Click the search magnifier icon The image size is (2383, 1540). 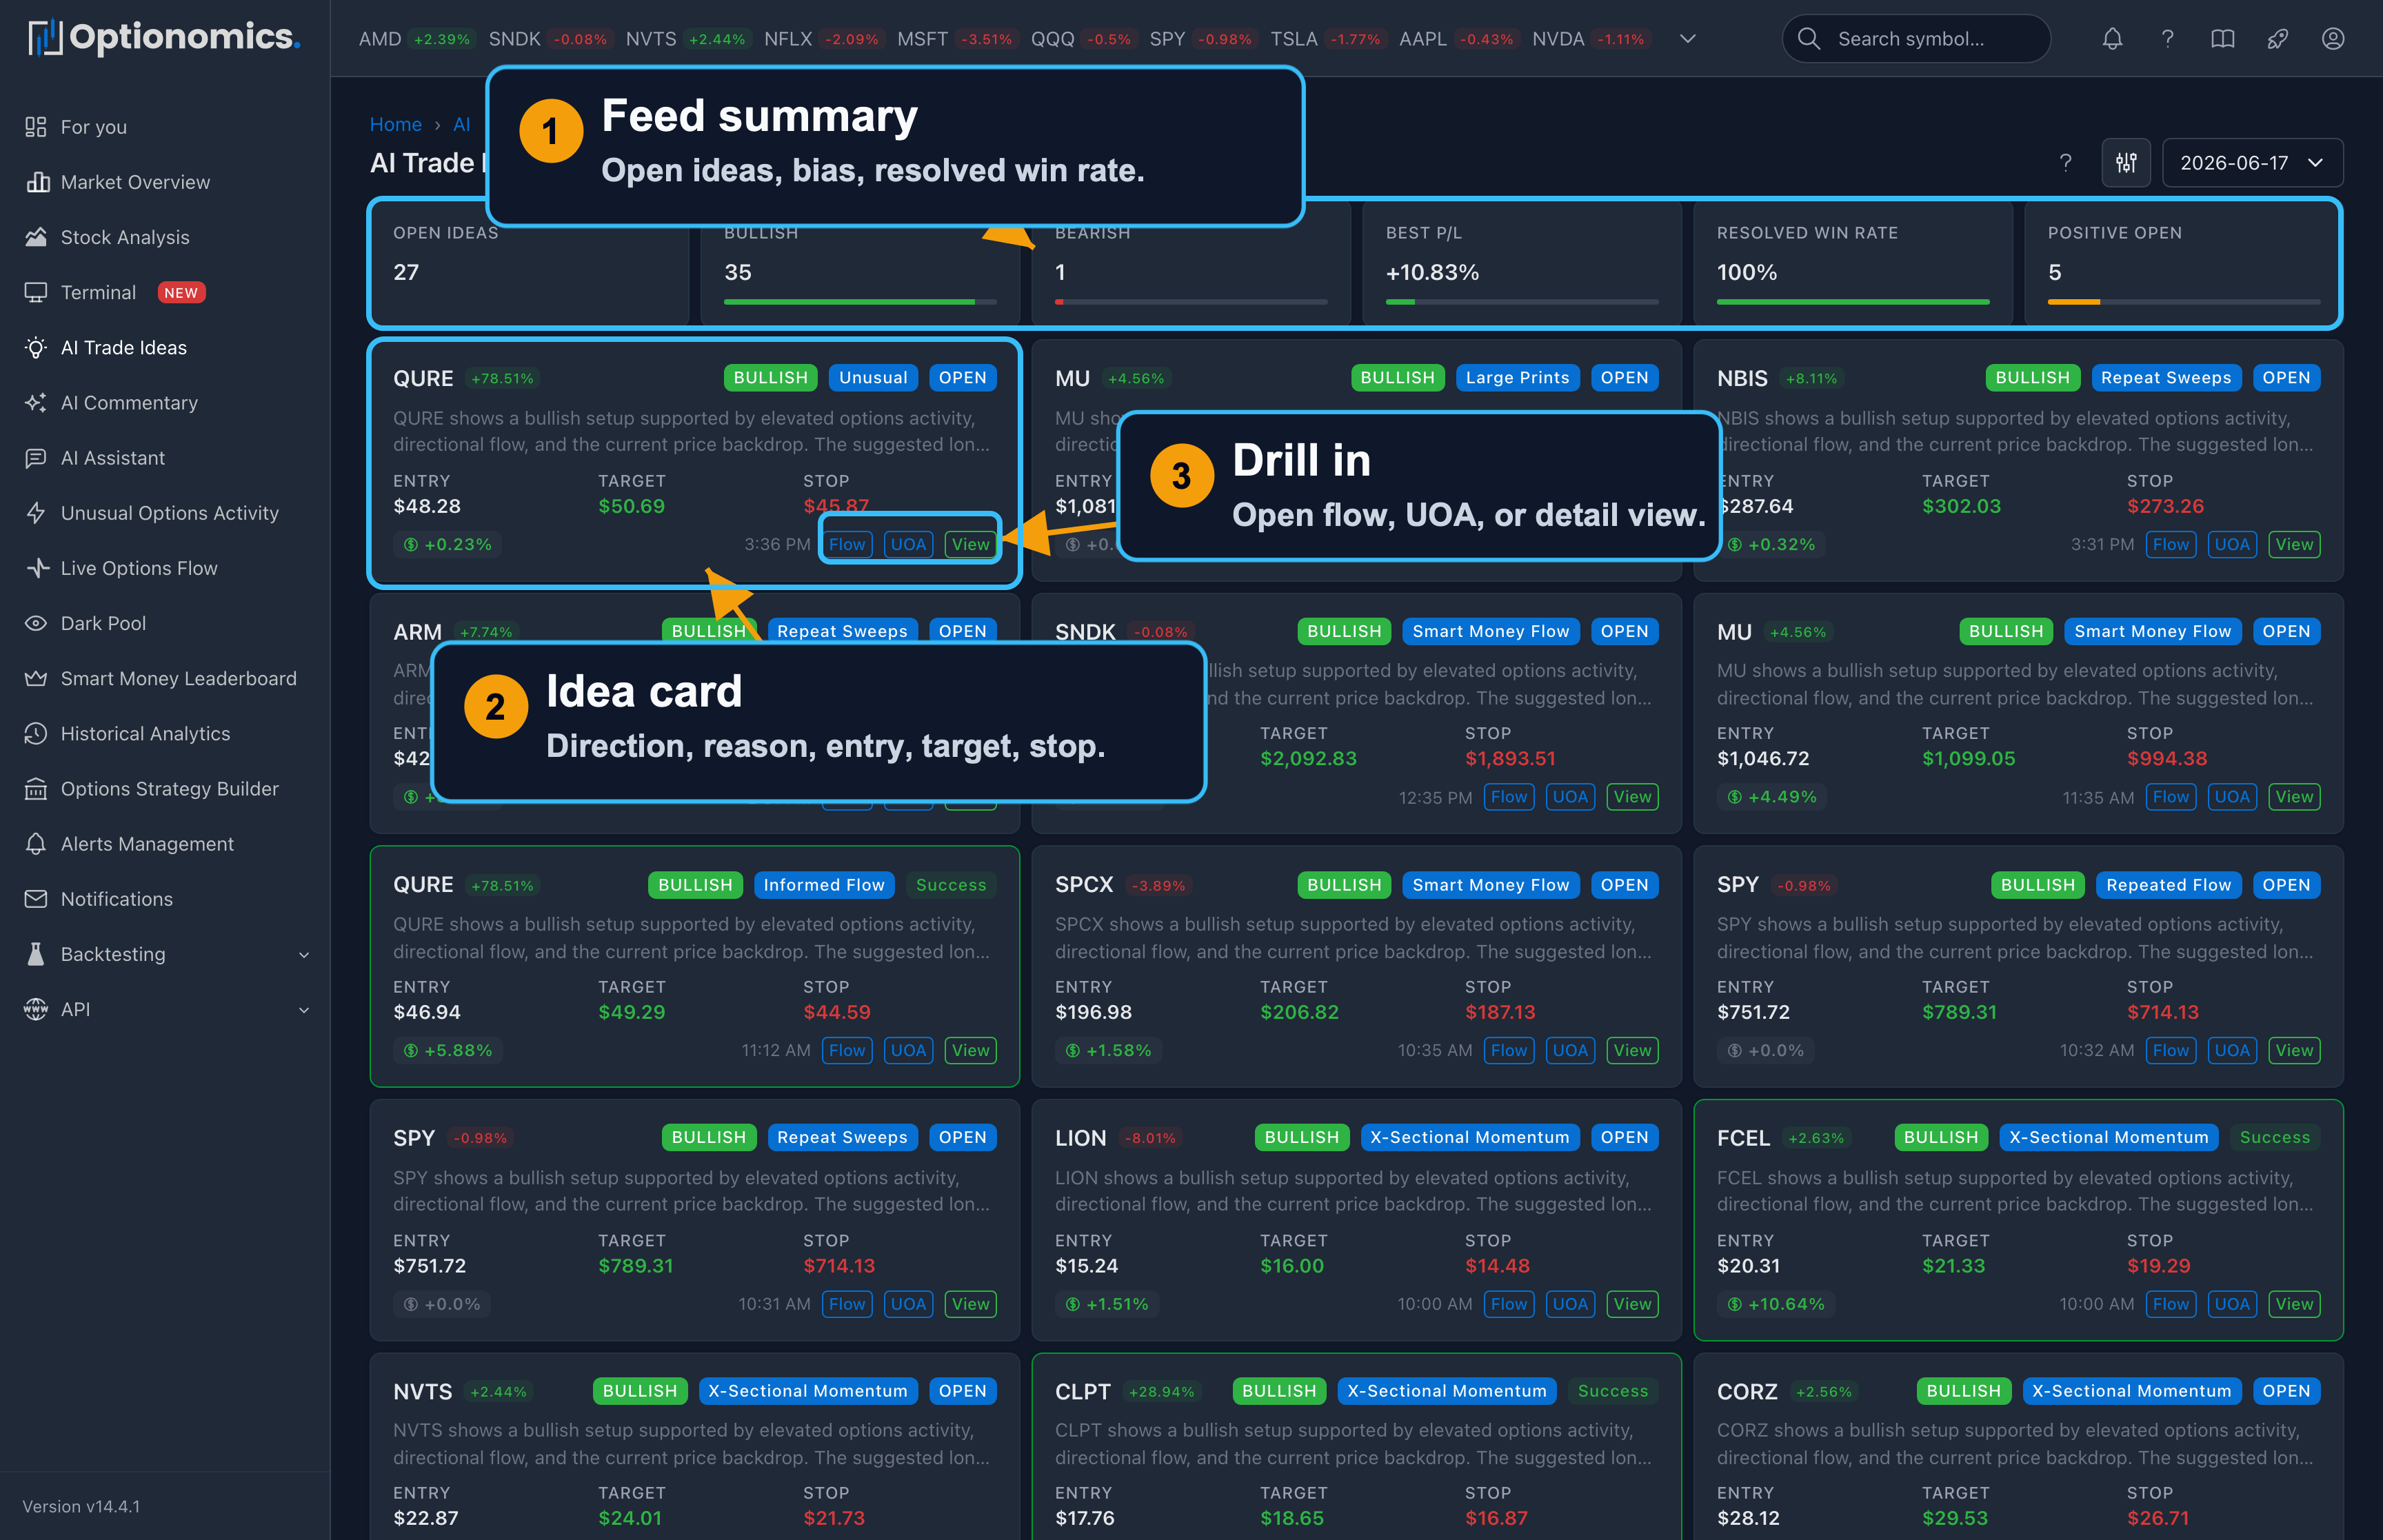(x=1808, y=39)
